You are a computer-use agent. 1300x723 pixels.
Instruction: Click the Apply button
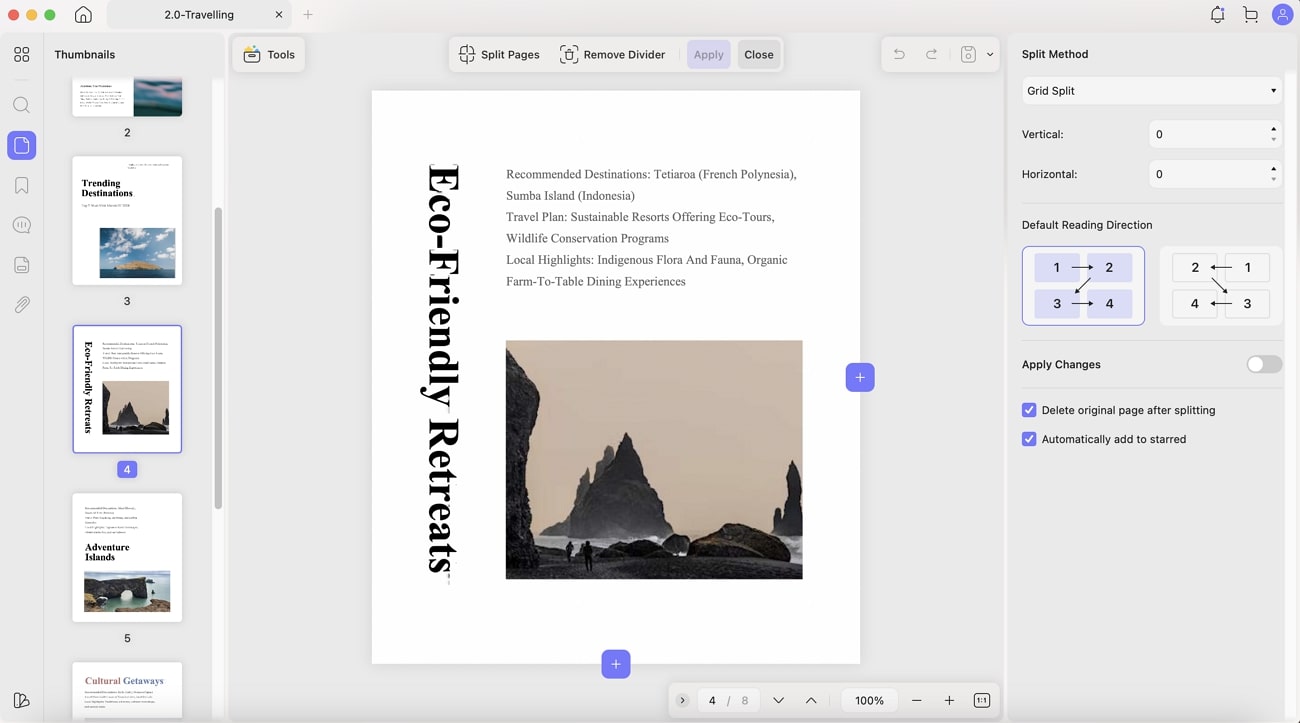(709, 55)
